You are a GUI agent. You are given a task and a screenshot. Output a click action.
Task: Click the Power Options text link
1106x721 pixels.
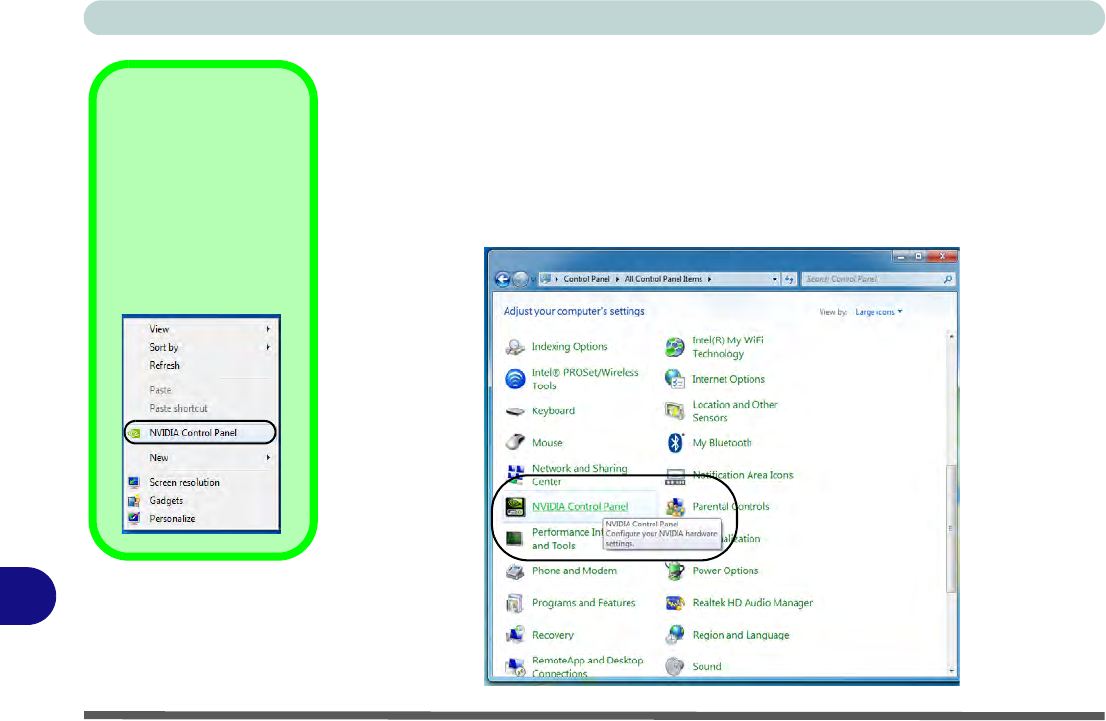pyautogui.click(x=725, y=571)
